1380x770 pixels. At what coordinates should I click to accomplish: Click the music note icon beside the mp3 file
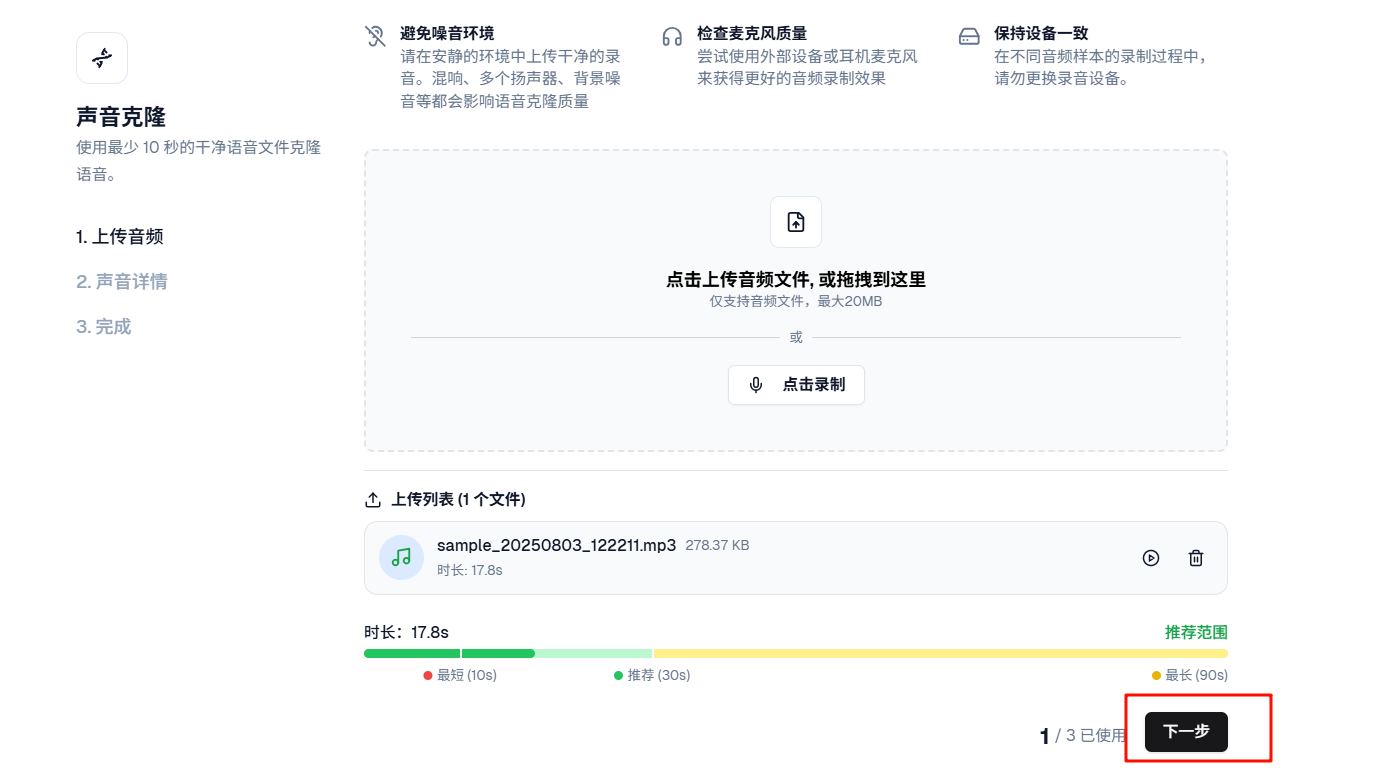pyautogui.click(x=401, y=558)
